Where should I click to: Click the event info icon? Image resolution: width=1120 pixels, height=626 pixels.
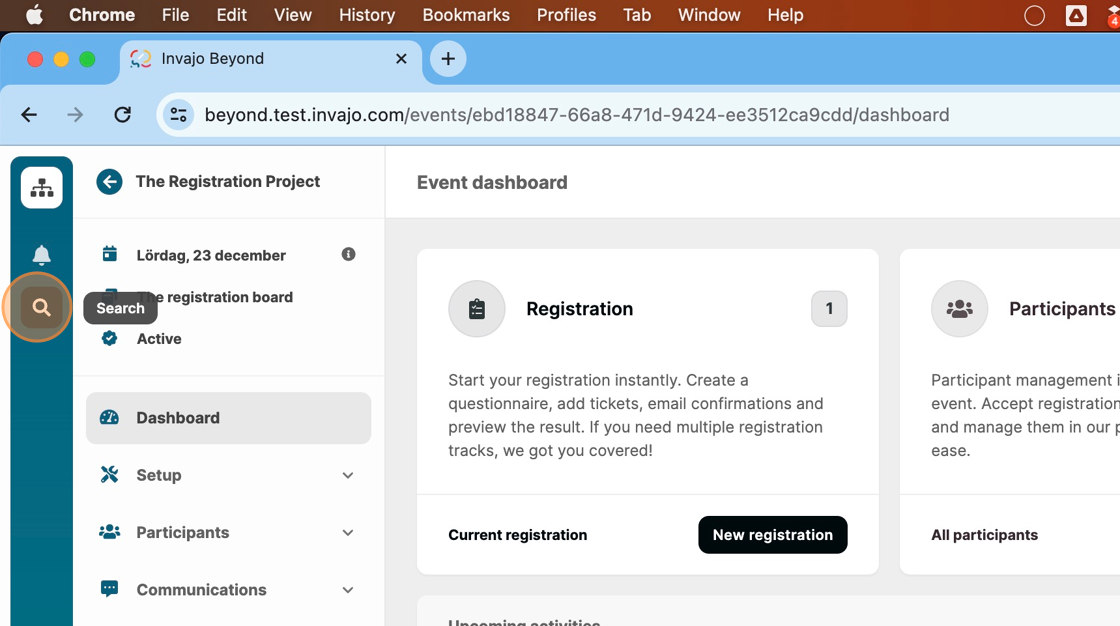(348, 254)
